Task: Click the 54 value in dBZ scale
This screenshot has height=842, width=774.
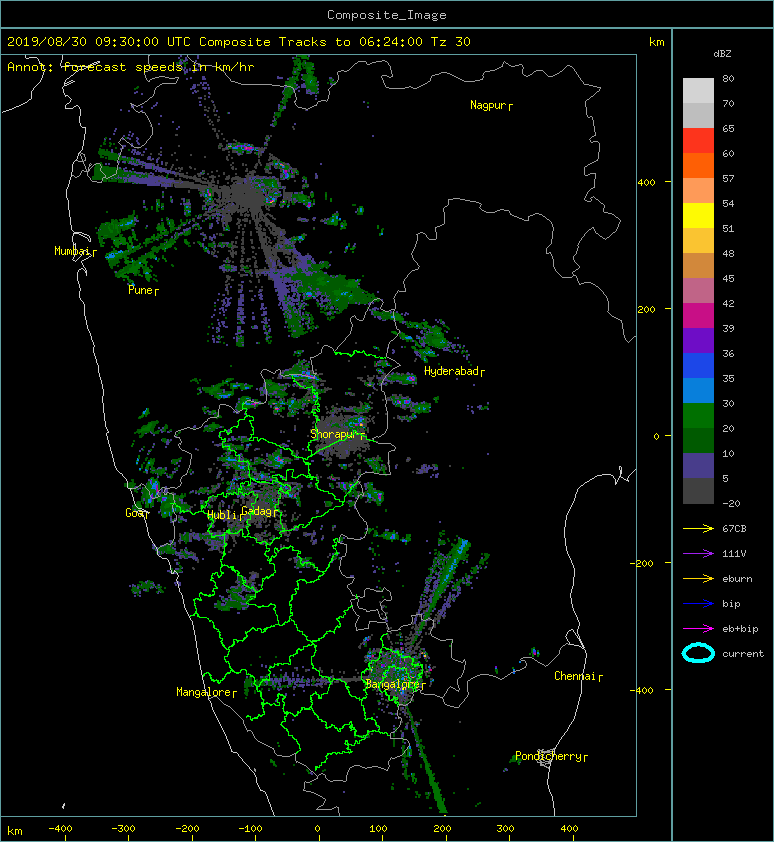Action: click(728, 204)
